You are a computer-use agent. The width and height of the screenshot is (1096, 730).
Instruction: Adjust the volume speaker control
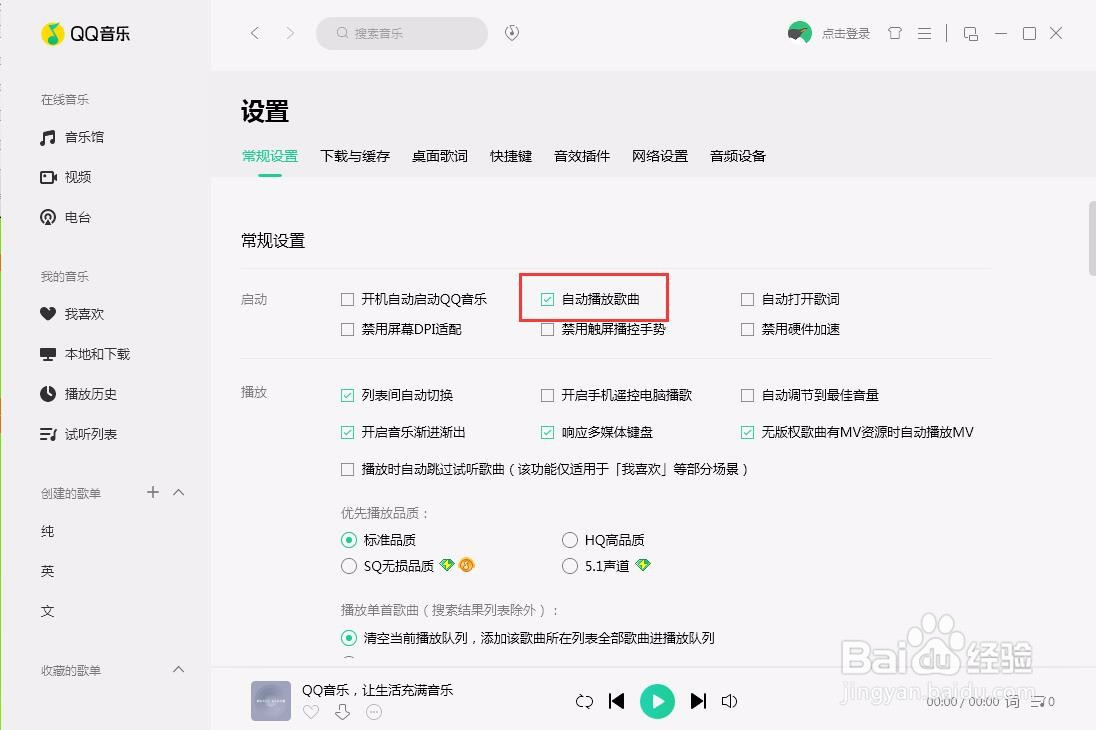729,701
